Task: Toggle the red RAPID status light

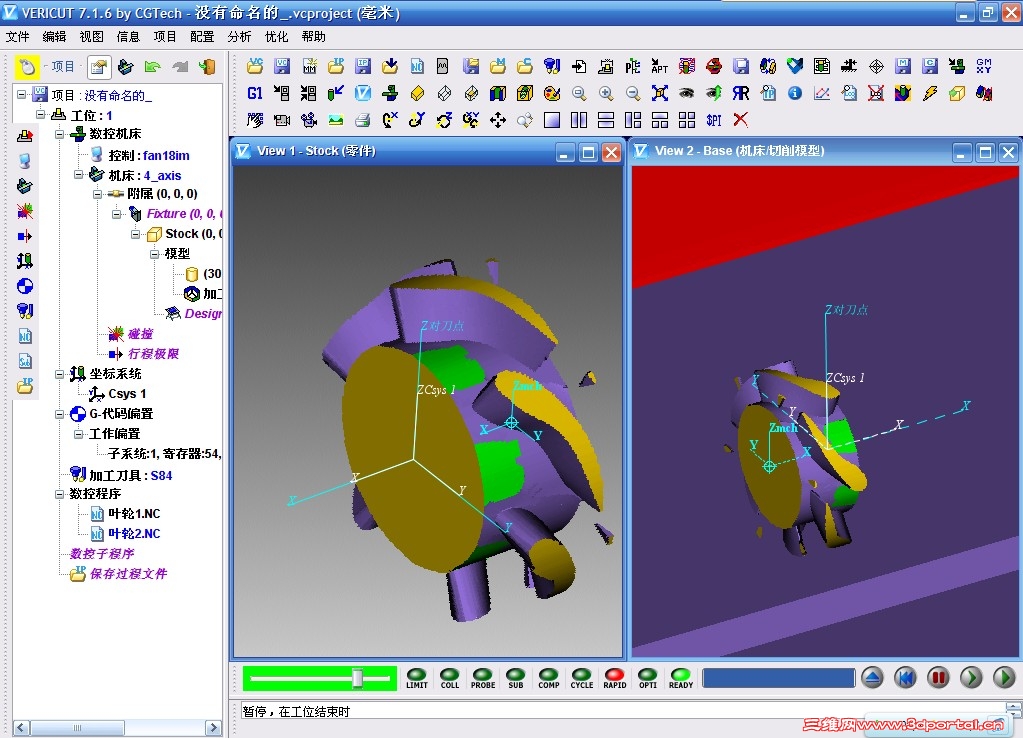Action: tap(615, 677)
